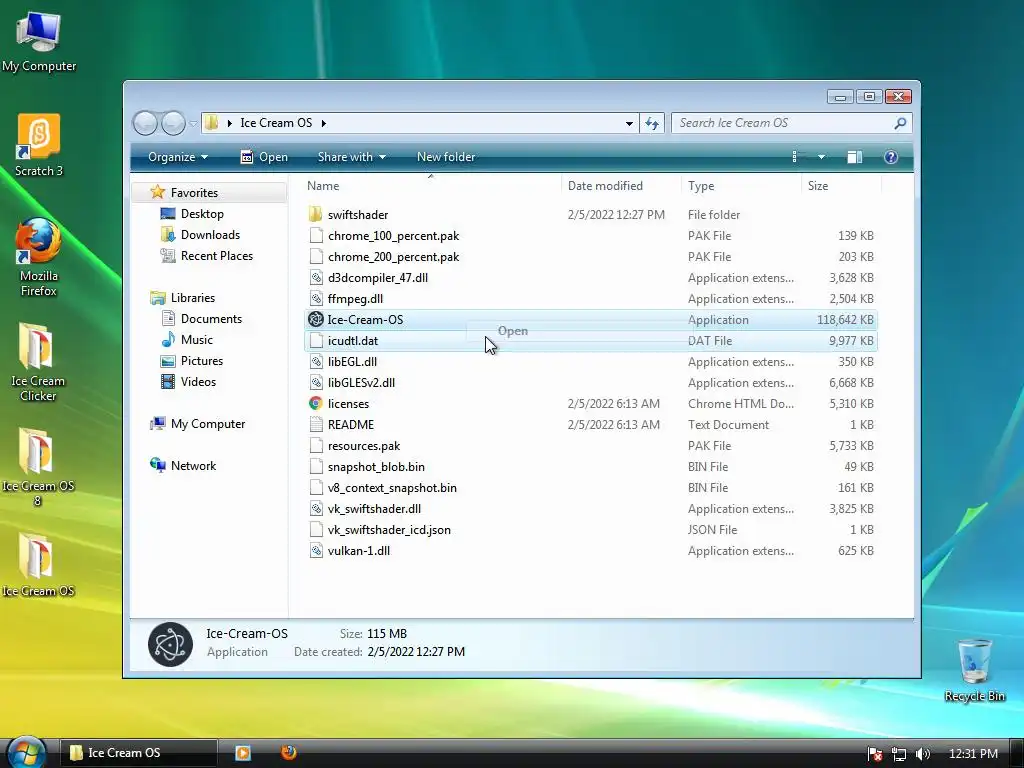
Task: Open Desktop in the navigation pane
Action: click(x=202, y=214)
